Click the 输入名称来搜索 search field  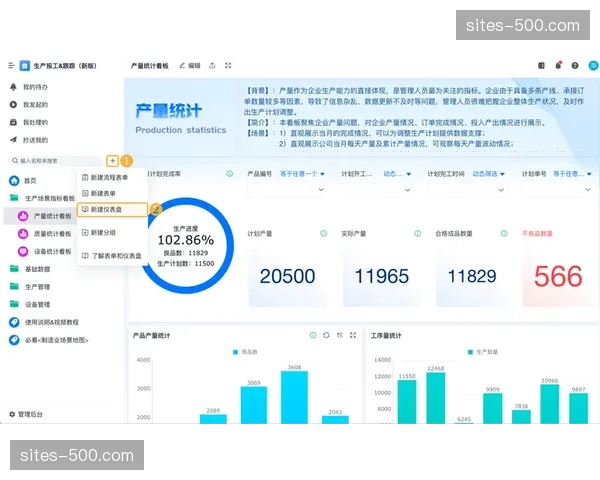54,161
